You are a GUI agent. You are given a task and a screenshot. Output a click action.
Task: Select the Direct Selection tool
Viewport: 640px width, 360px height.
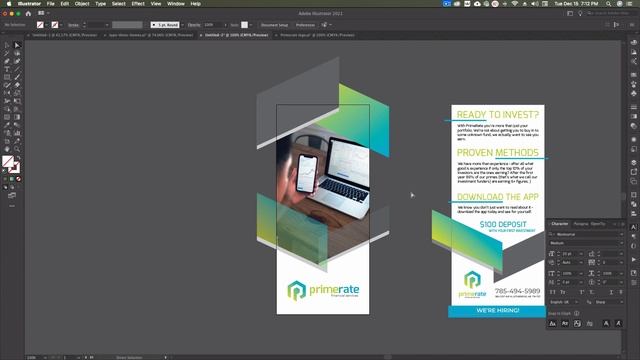click(17, 45)
